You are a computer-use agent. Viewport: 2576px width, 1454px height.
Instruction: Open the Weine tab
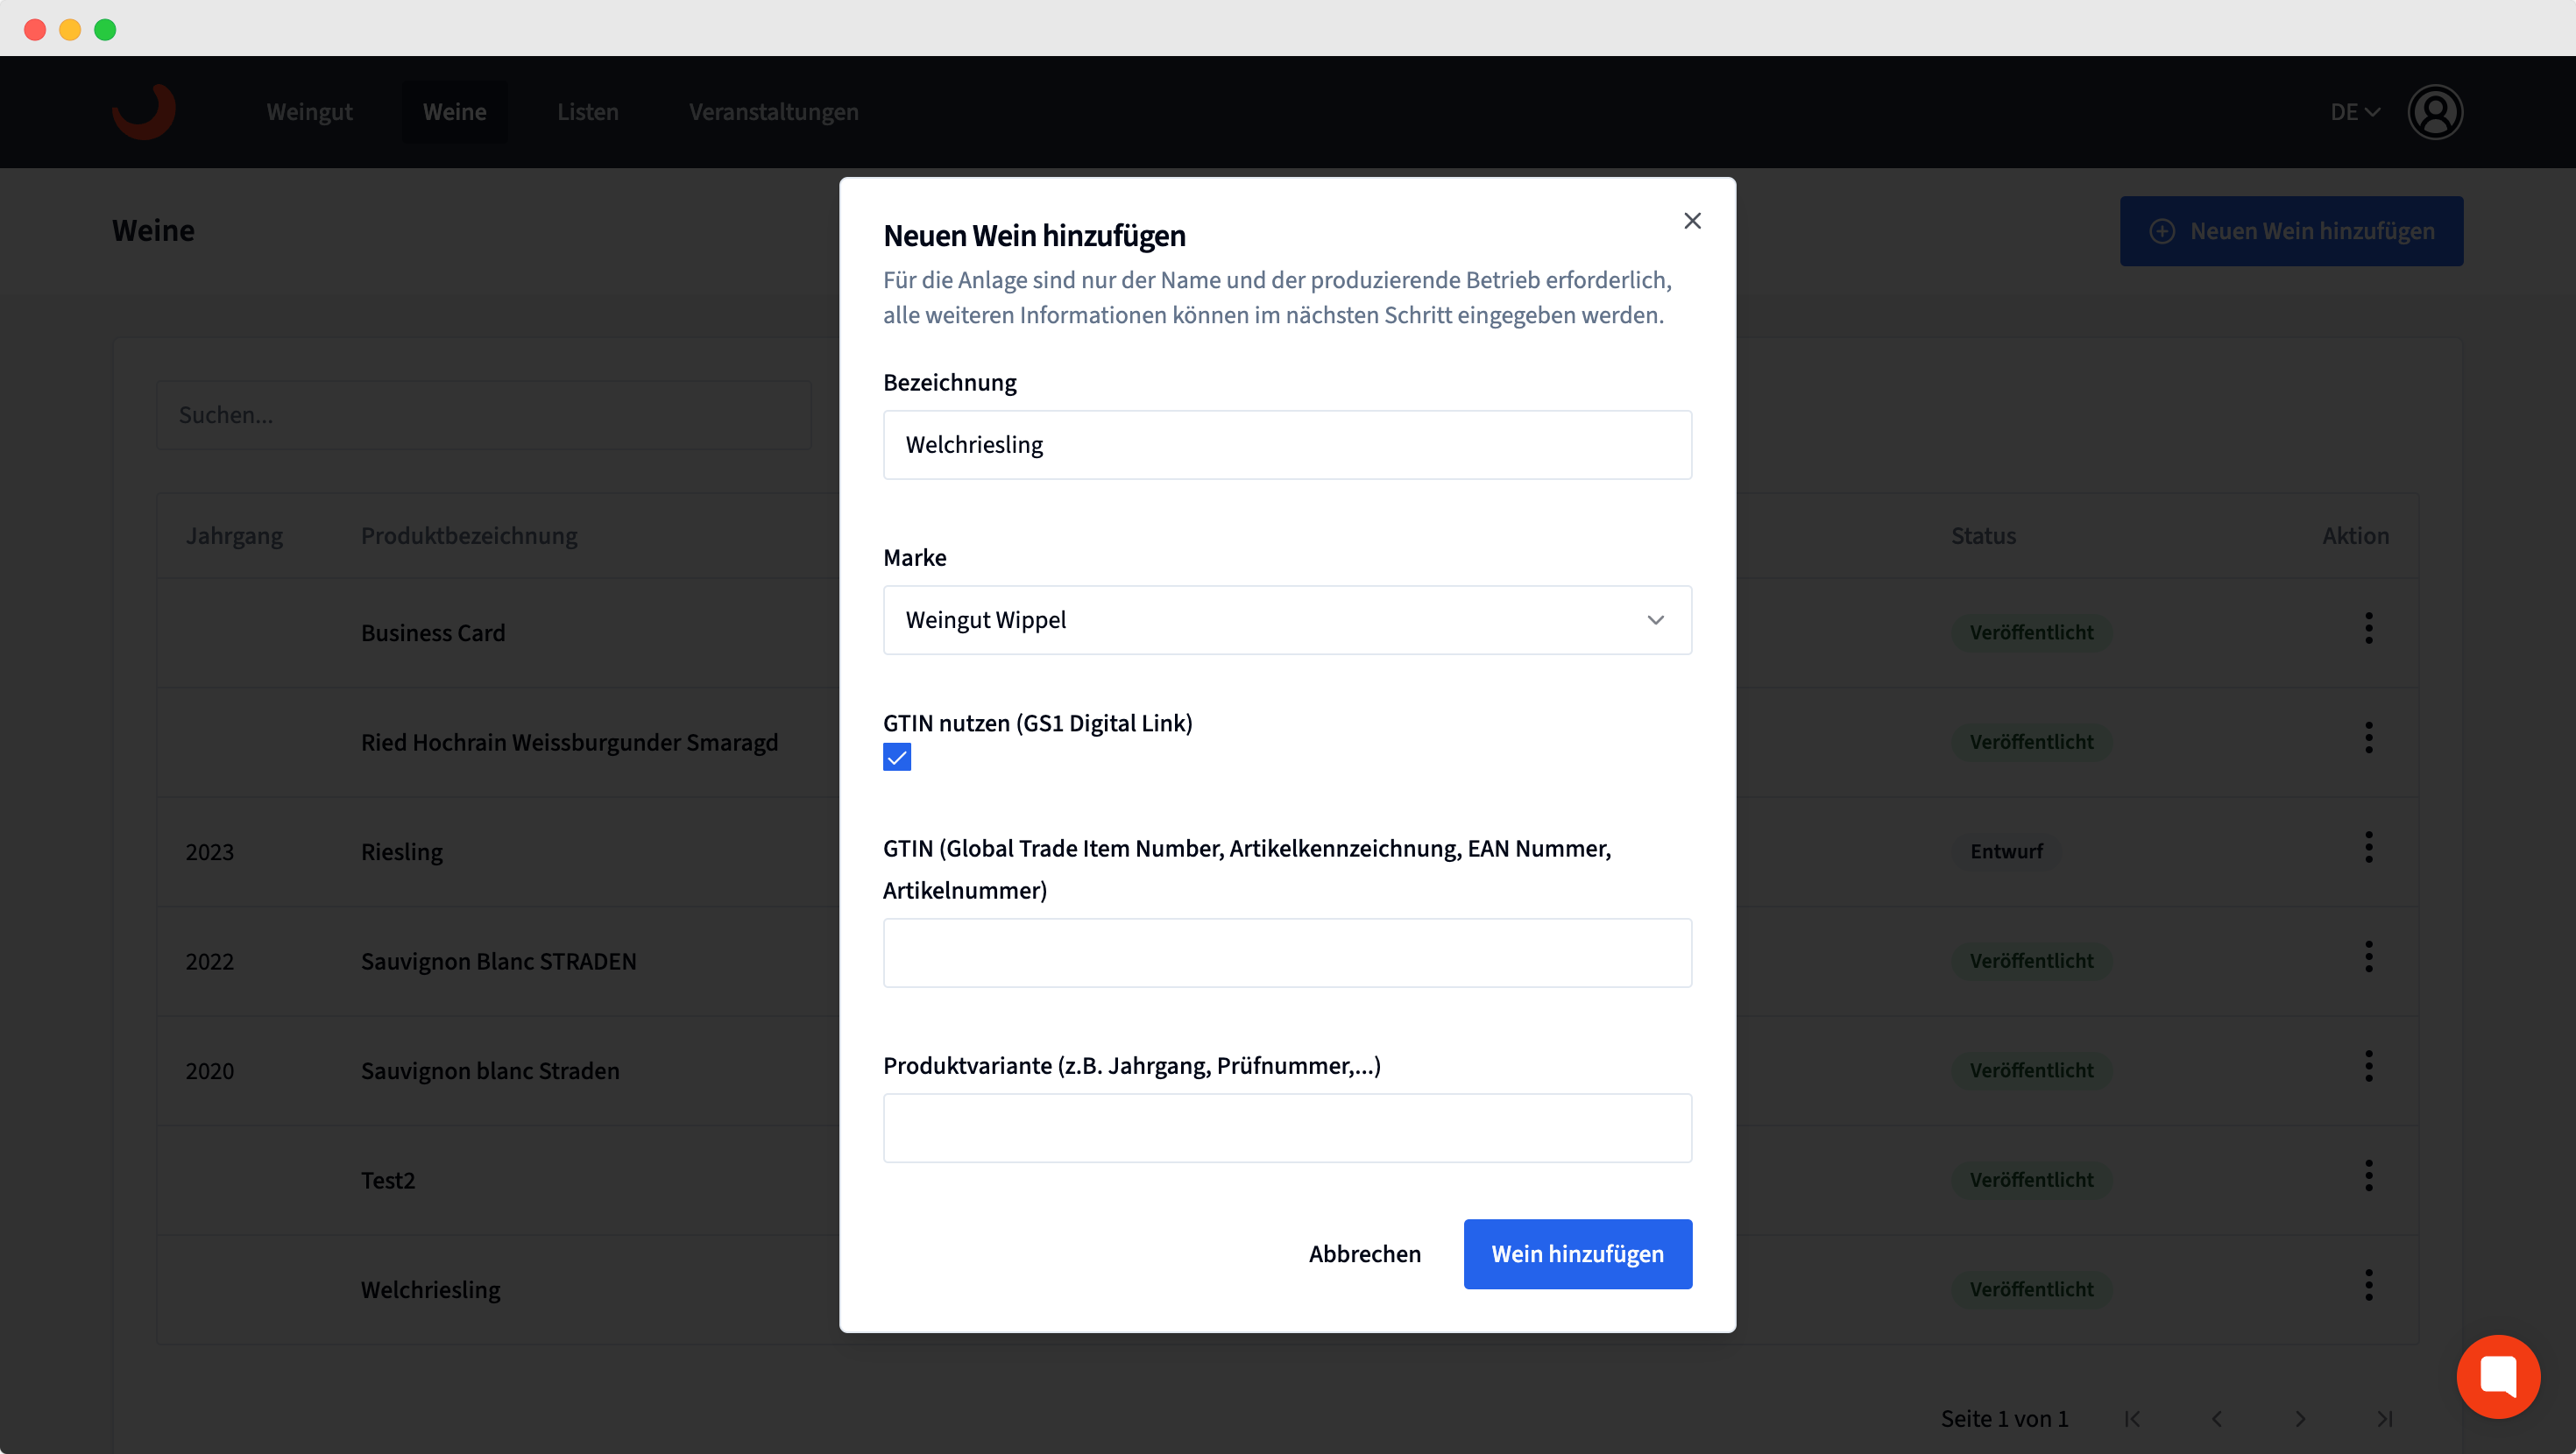point(454,112)
